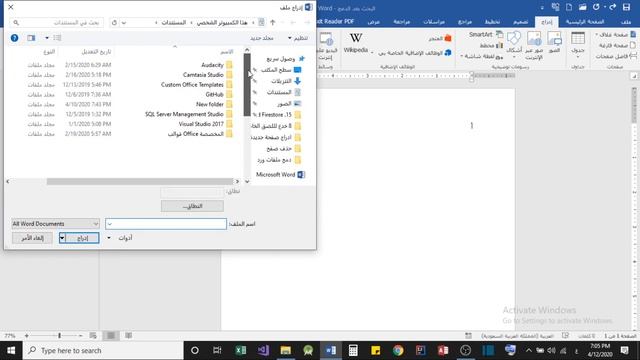Click the file name input field
The height and width of the screenshot is (360, 640).
click(166, 224)
